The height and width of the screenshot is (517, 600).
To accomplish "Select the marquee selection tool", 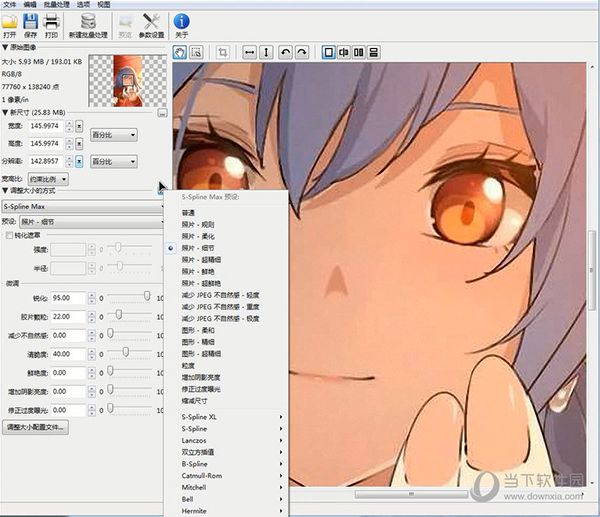I will tap(196, 52).
